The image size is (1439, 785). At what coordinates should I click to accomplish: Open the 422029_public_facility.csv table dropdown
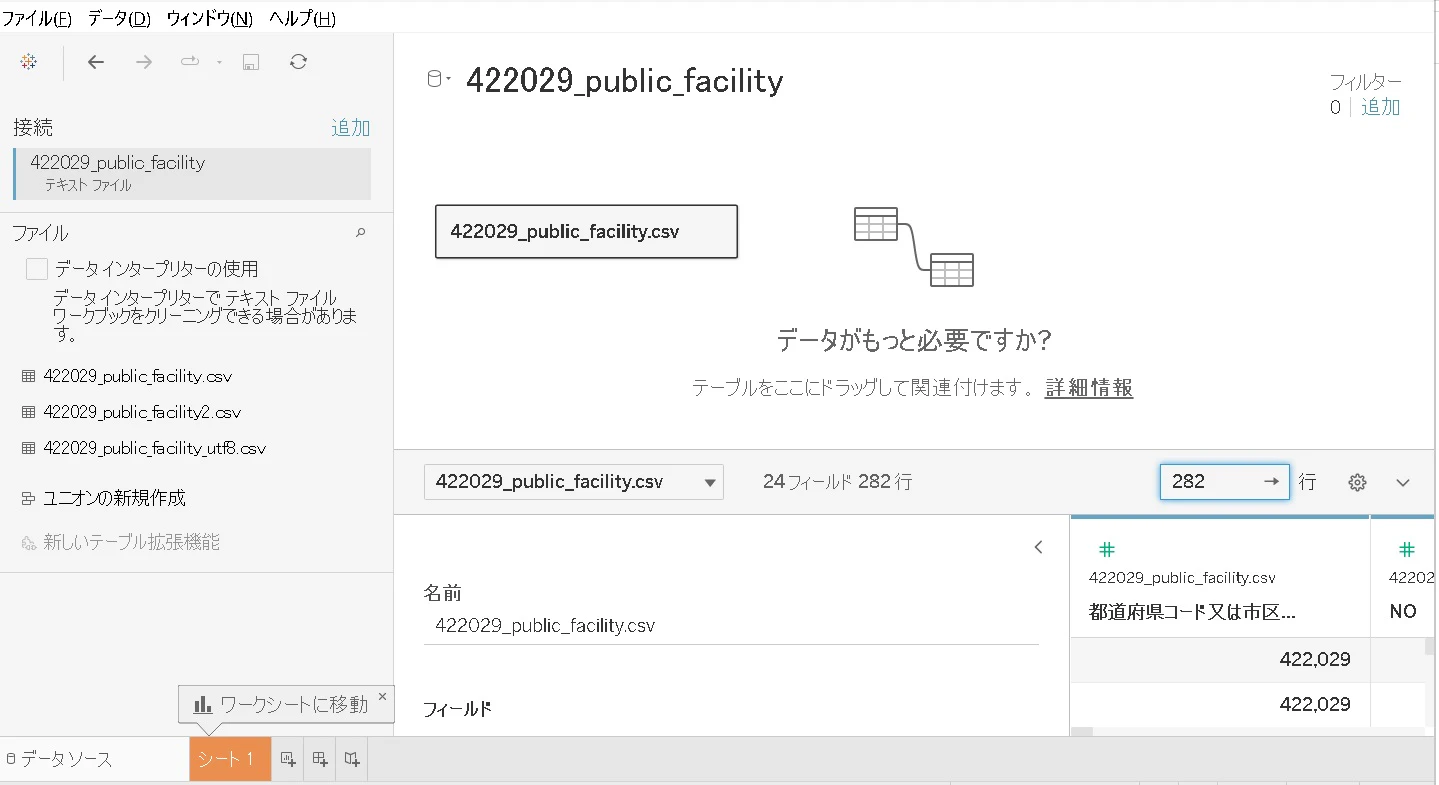pos(574,482)
